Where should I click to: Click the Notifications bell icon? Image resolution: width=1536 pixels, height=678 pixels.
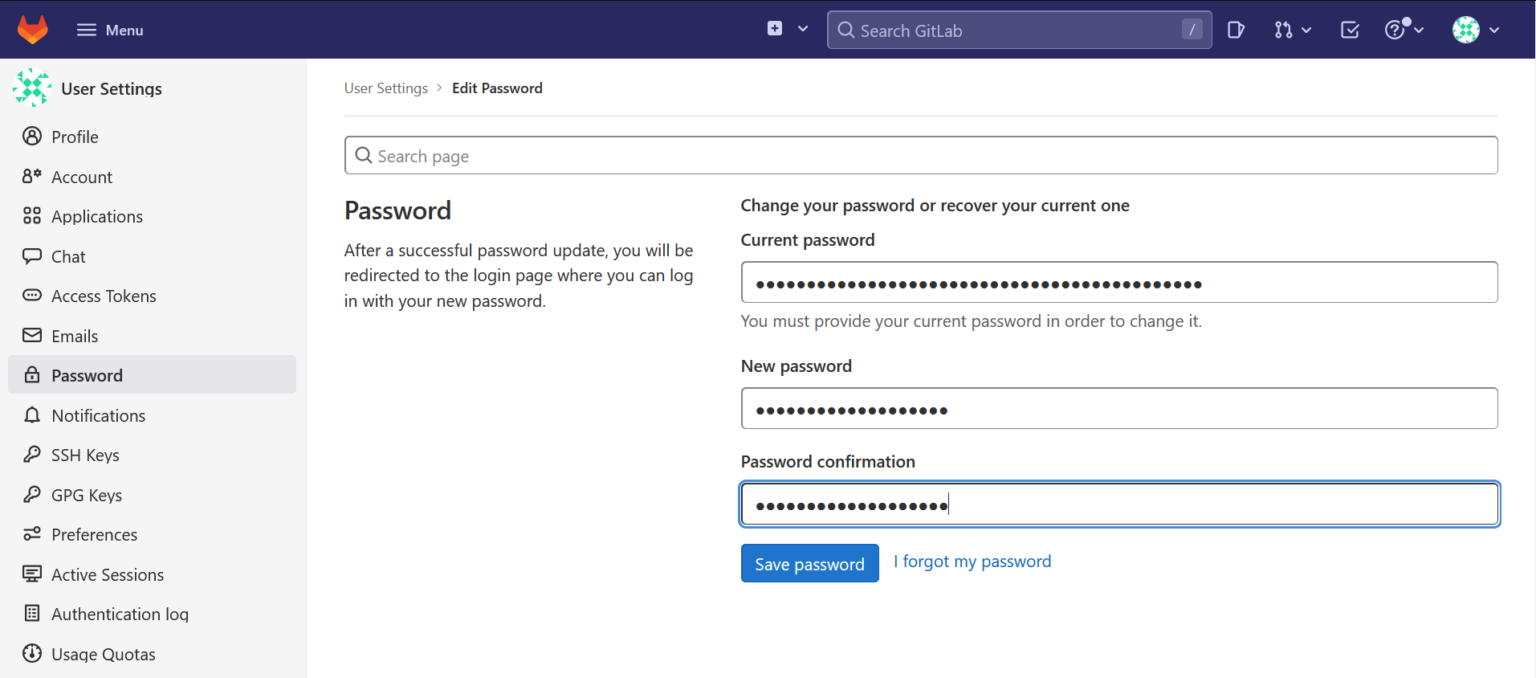(x=33, y=415)
